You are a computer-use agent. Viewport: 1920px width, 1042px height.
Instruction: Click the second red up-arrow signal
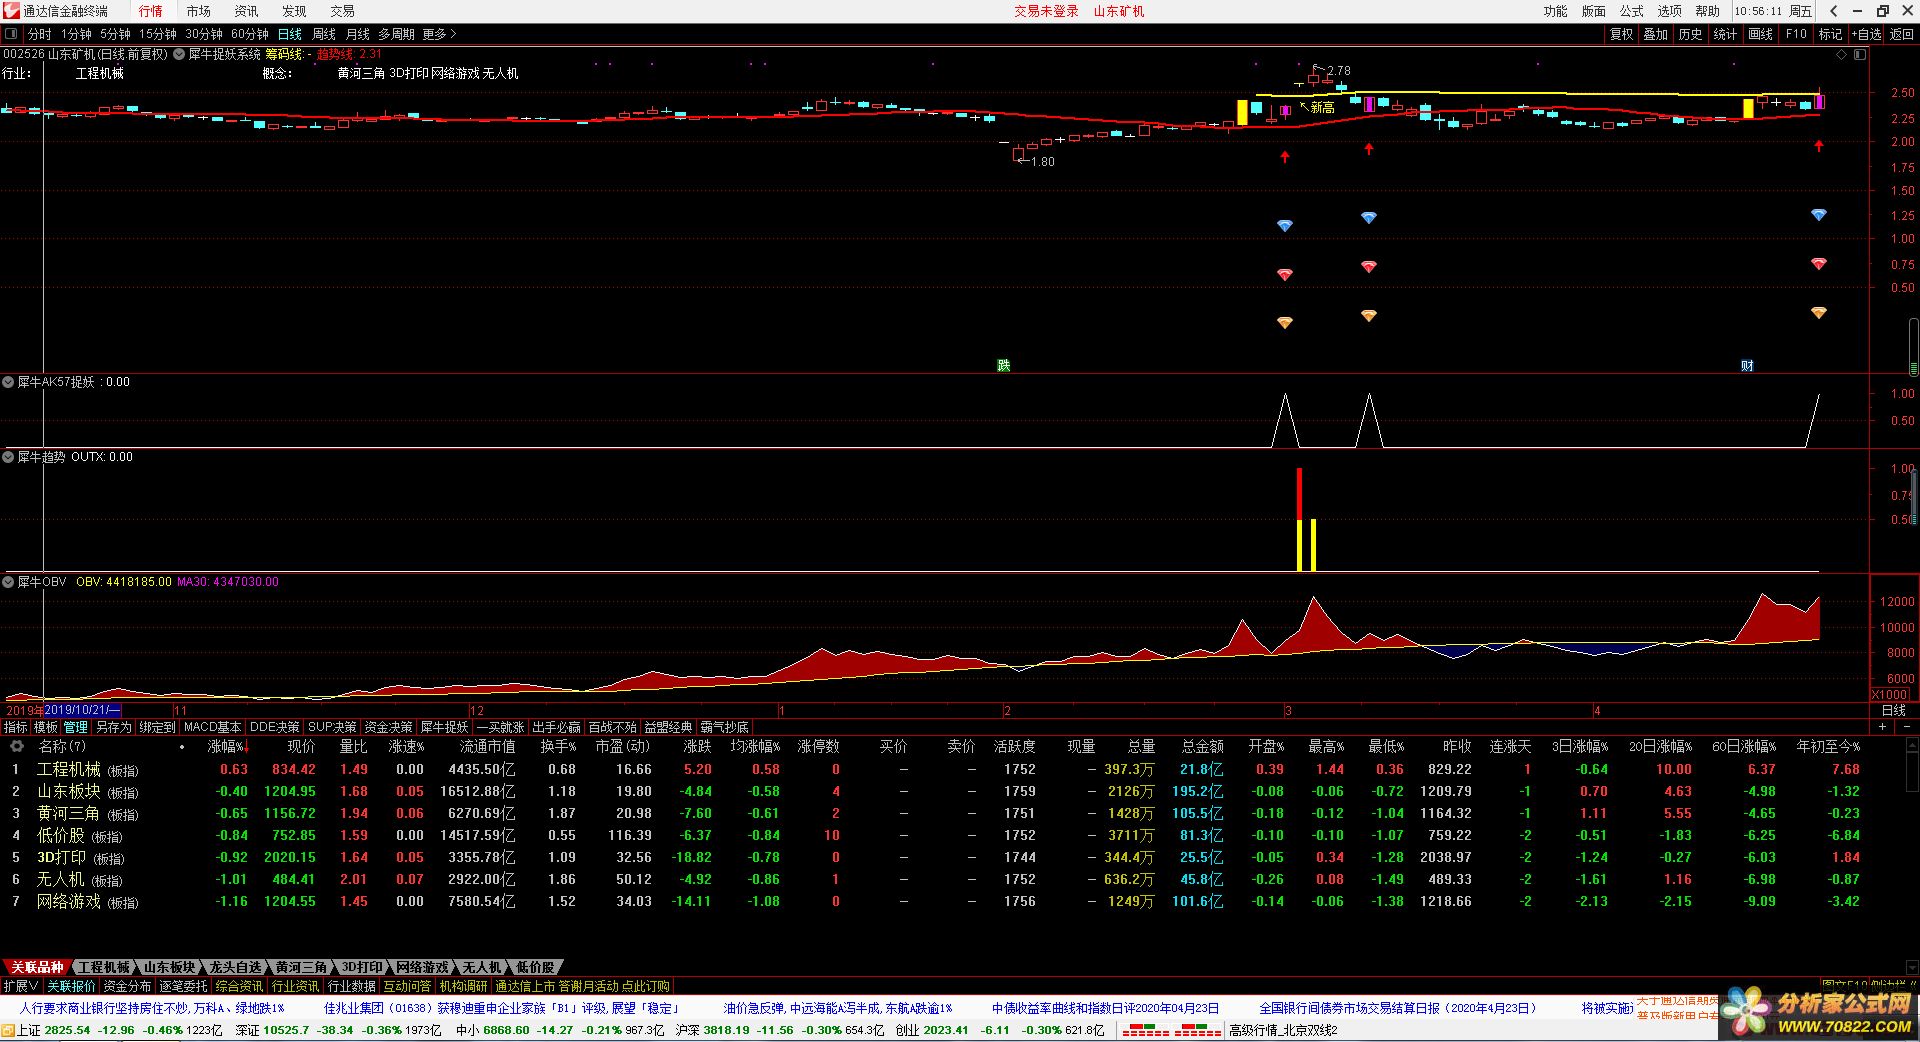[1369, 149]
